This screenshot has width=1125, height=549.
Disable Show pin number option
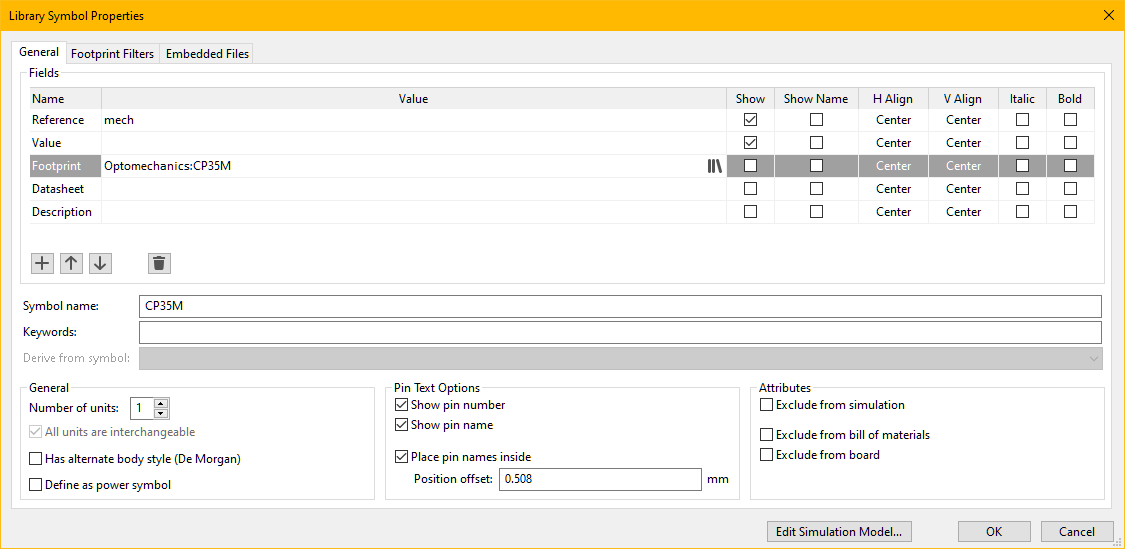[402, 405]
